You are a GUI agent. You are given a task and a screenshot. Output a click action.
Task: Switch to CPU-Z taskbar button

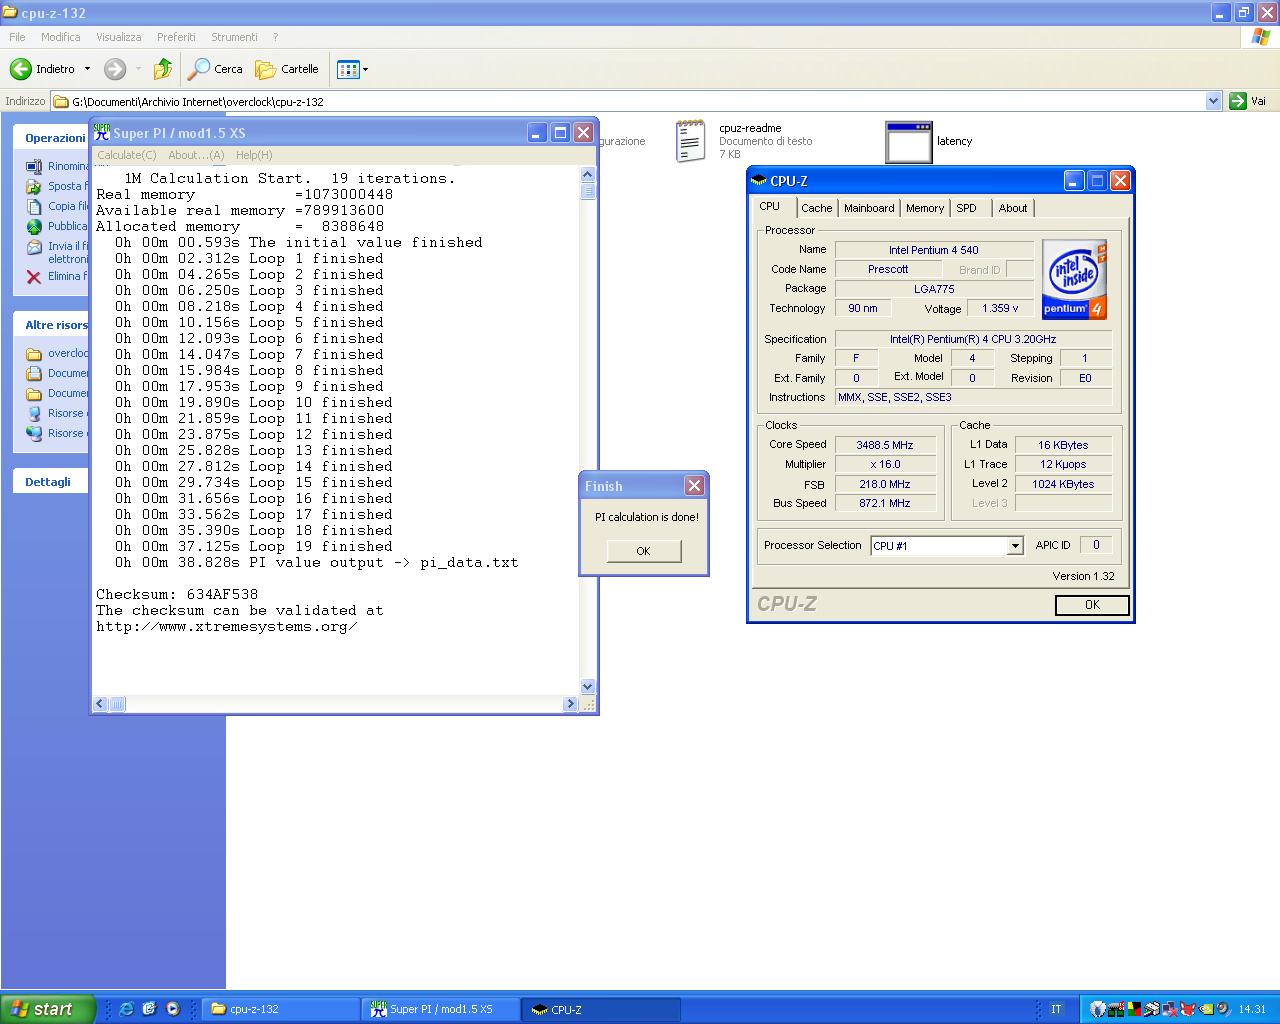click(x=601, y=1009)
